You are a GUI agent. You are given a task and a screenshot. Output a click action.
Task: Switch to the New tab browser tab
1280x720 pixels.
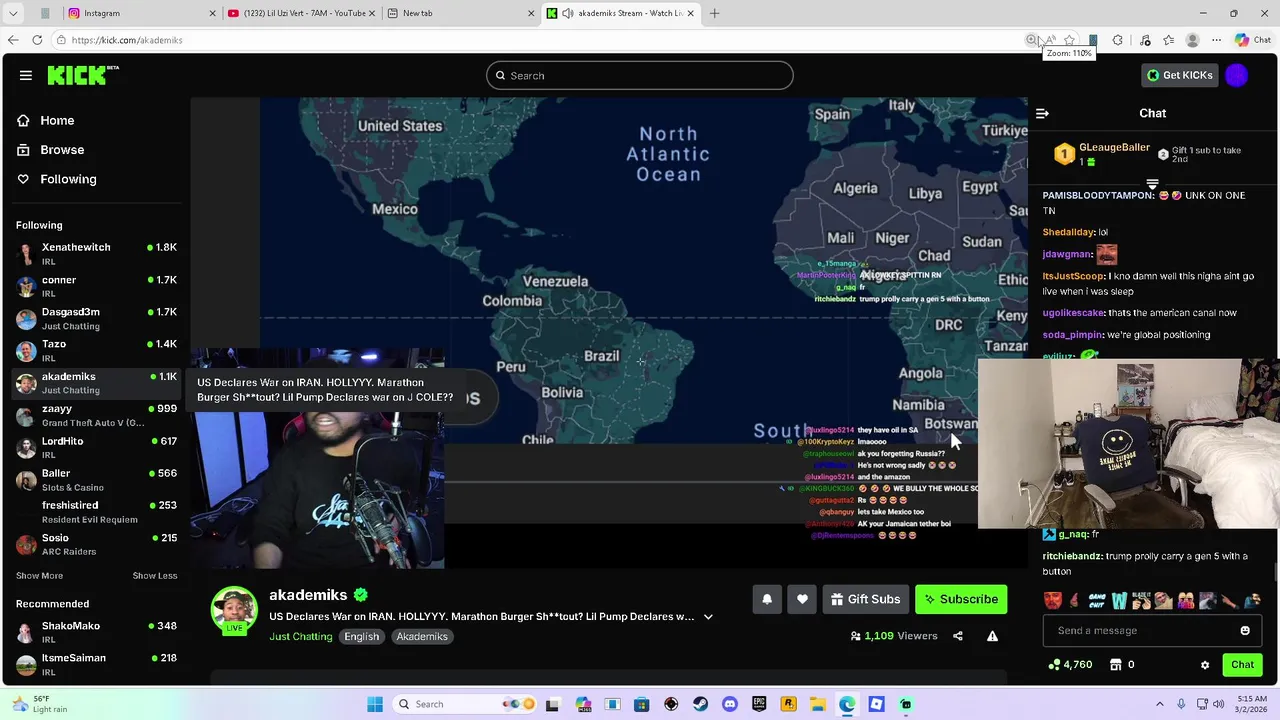tap(460, 13)
